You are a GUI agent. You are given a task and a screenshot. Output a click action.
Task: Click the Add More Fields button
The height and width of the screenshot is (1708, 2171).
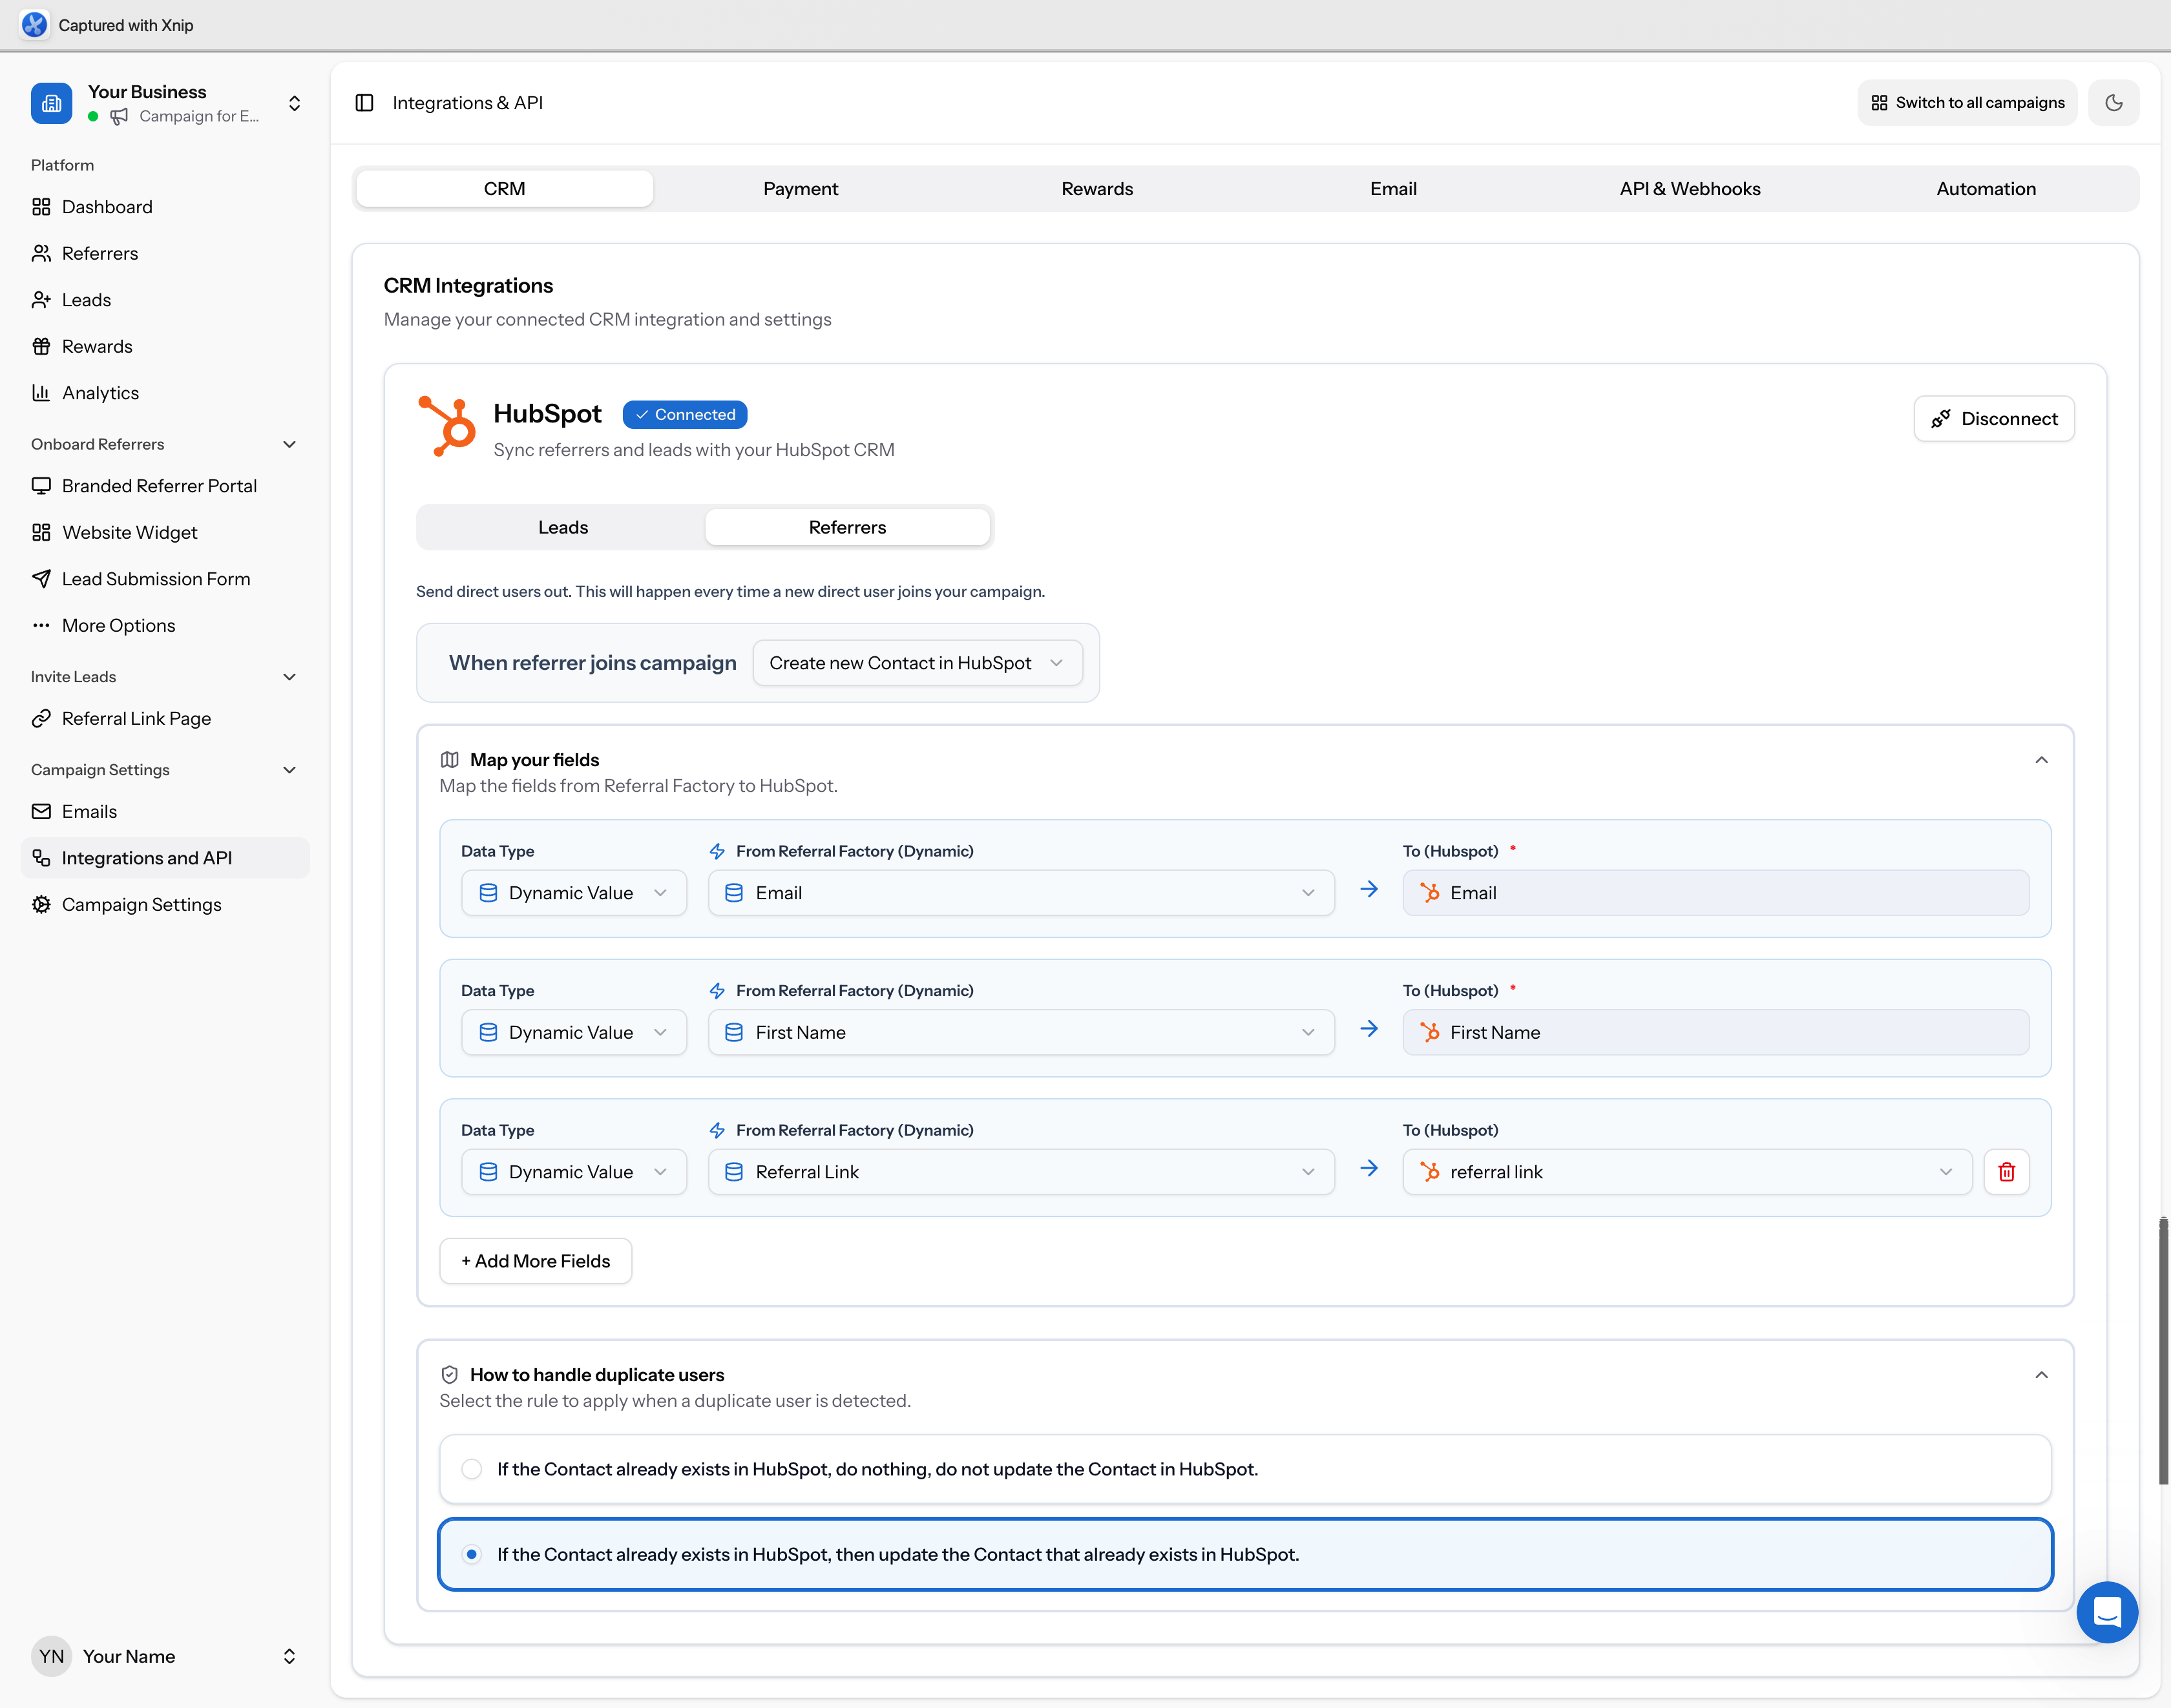(x=535, y=1260)
